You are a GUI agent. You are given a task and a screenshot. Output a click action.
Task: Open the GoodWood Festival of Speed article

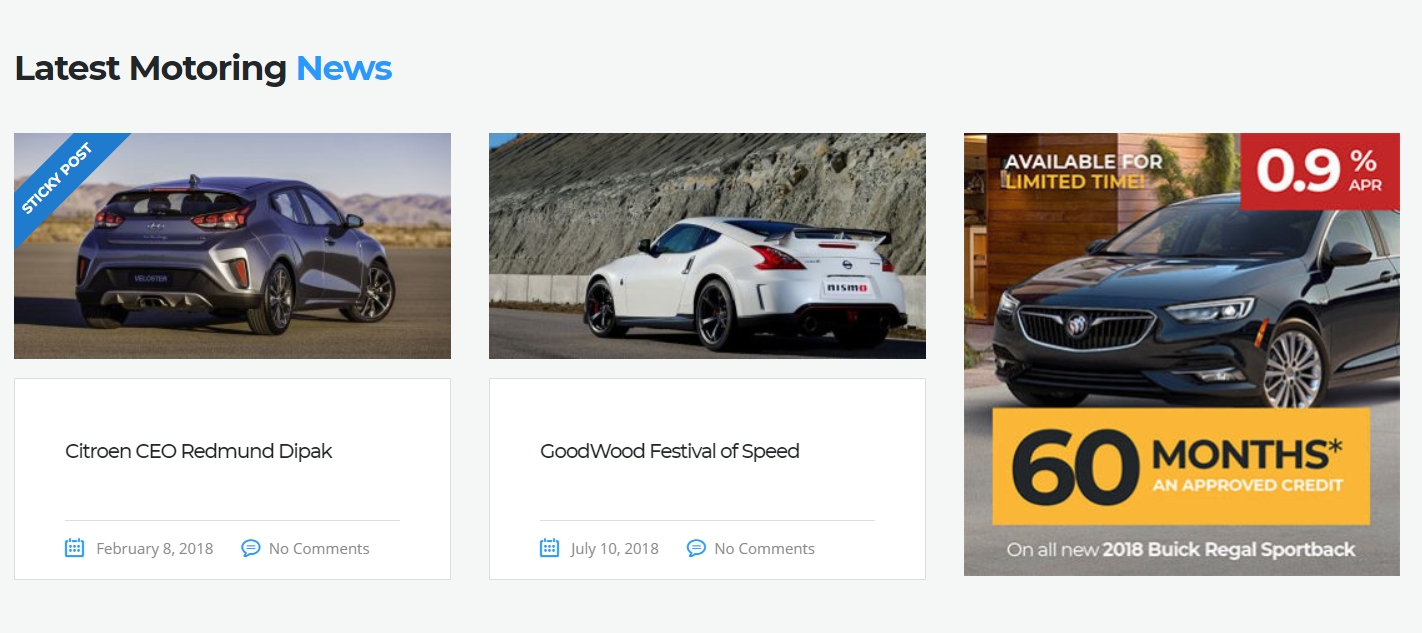click(669, 451)
